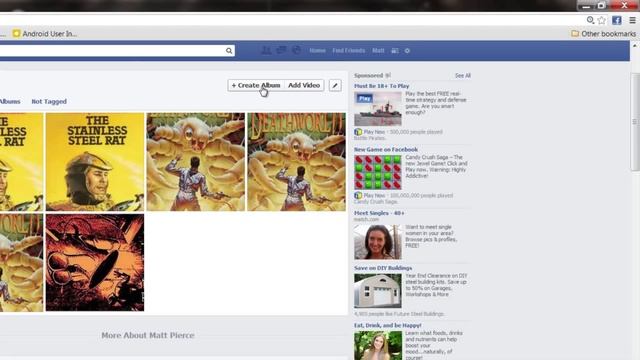Click the Facebook search magnifier icon

point(229,51)
